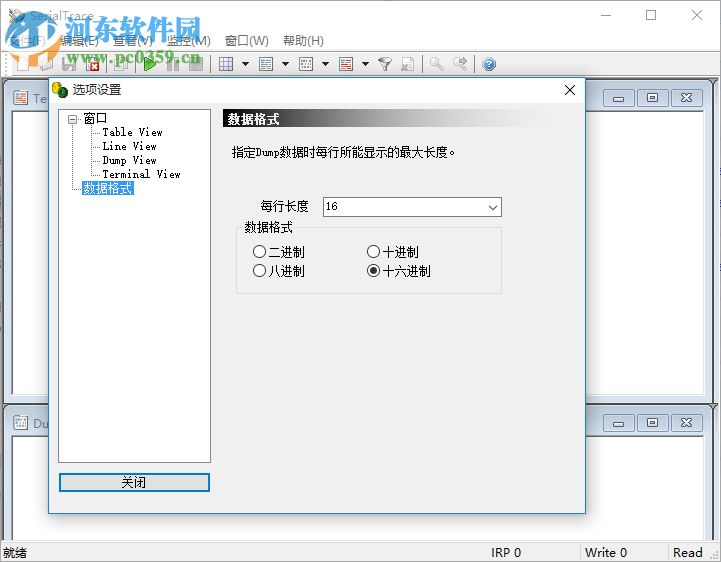The height and width of the screenshot is (562, 721).
Task: Expand the Dump View dropdown arrow in toolbar
Action: coord(325,64)
